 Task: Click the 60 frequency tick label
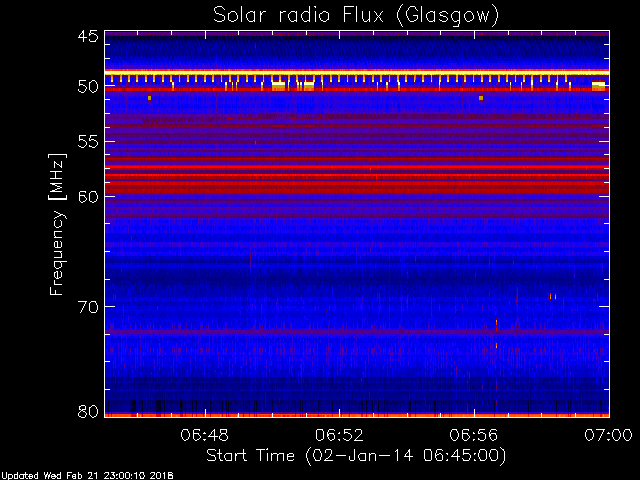(88, 197)
